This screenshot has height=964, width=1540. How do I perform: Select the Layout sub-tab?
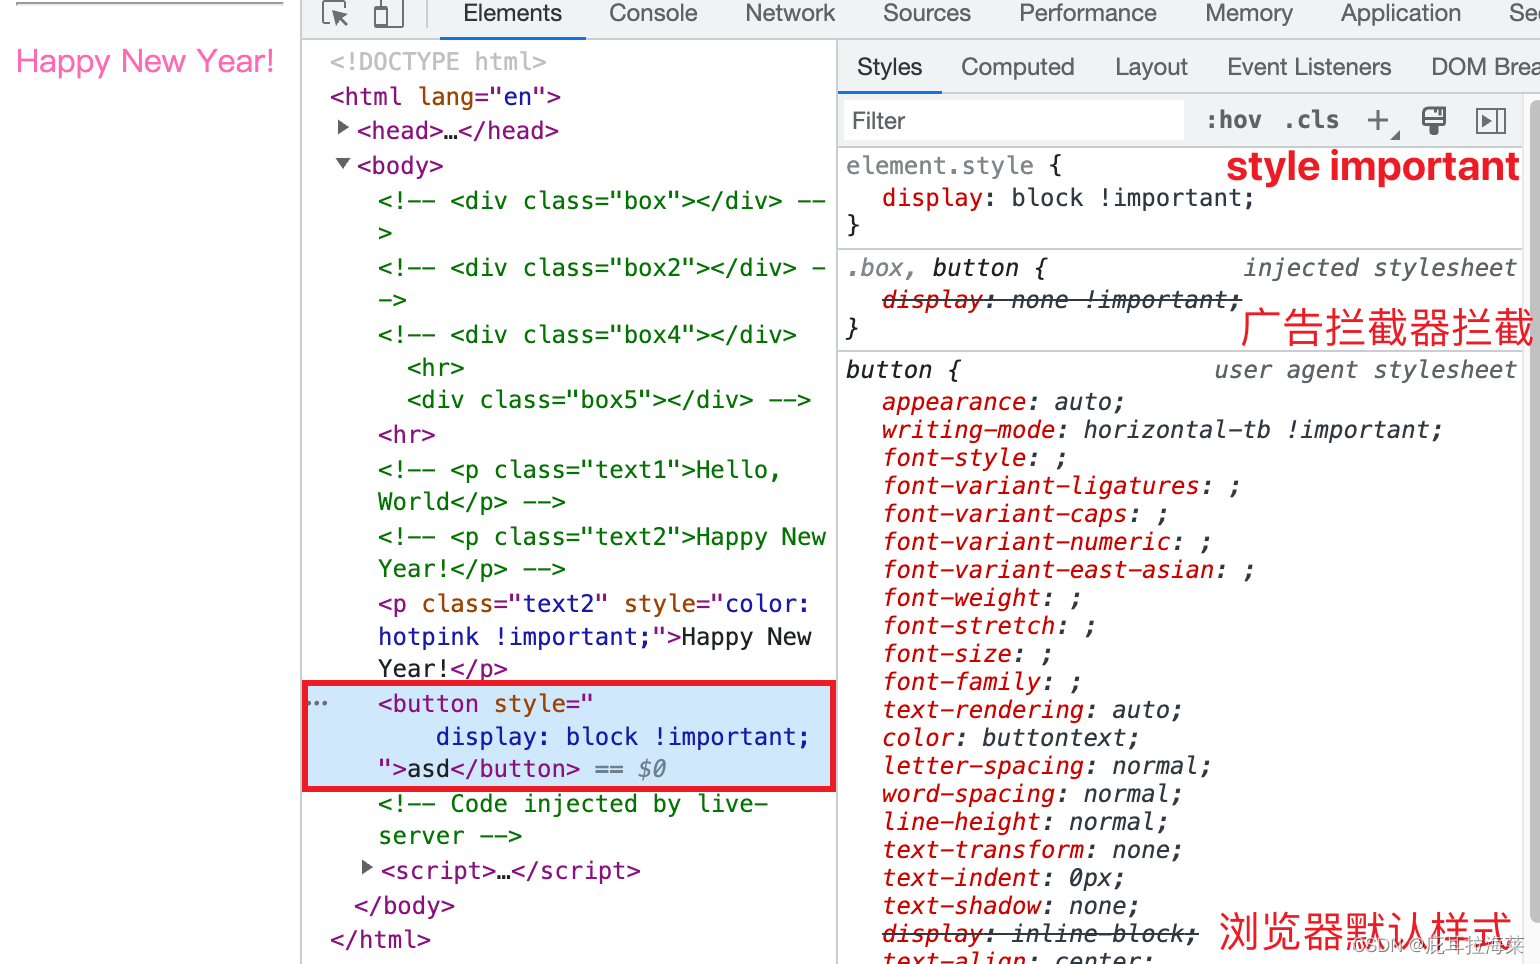point(1151,67)
